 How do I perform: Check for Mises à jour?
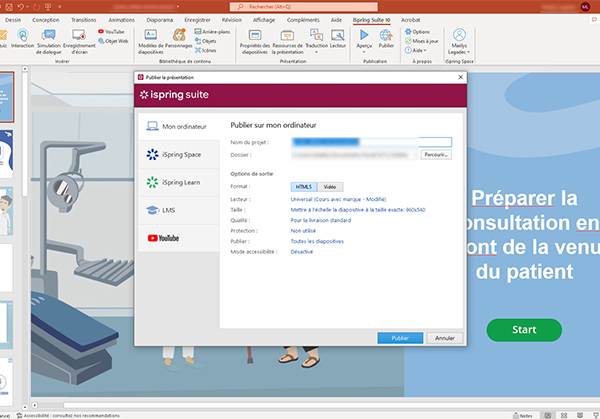422,41
